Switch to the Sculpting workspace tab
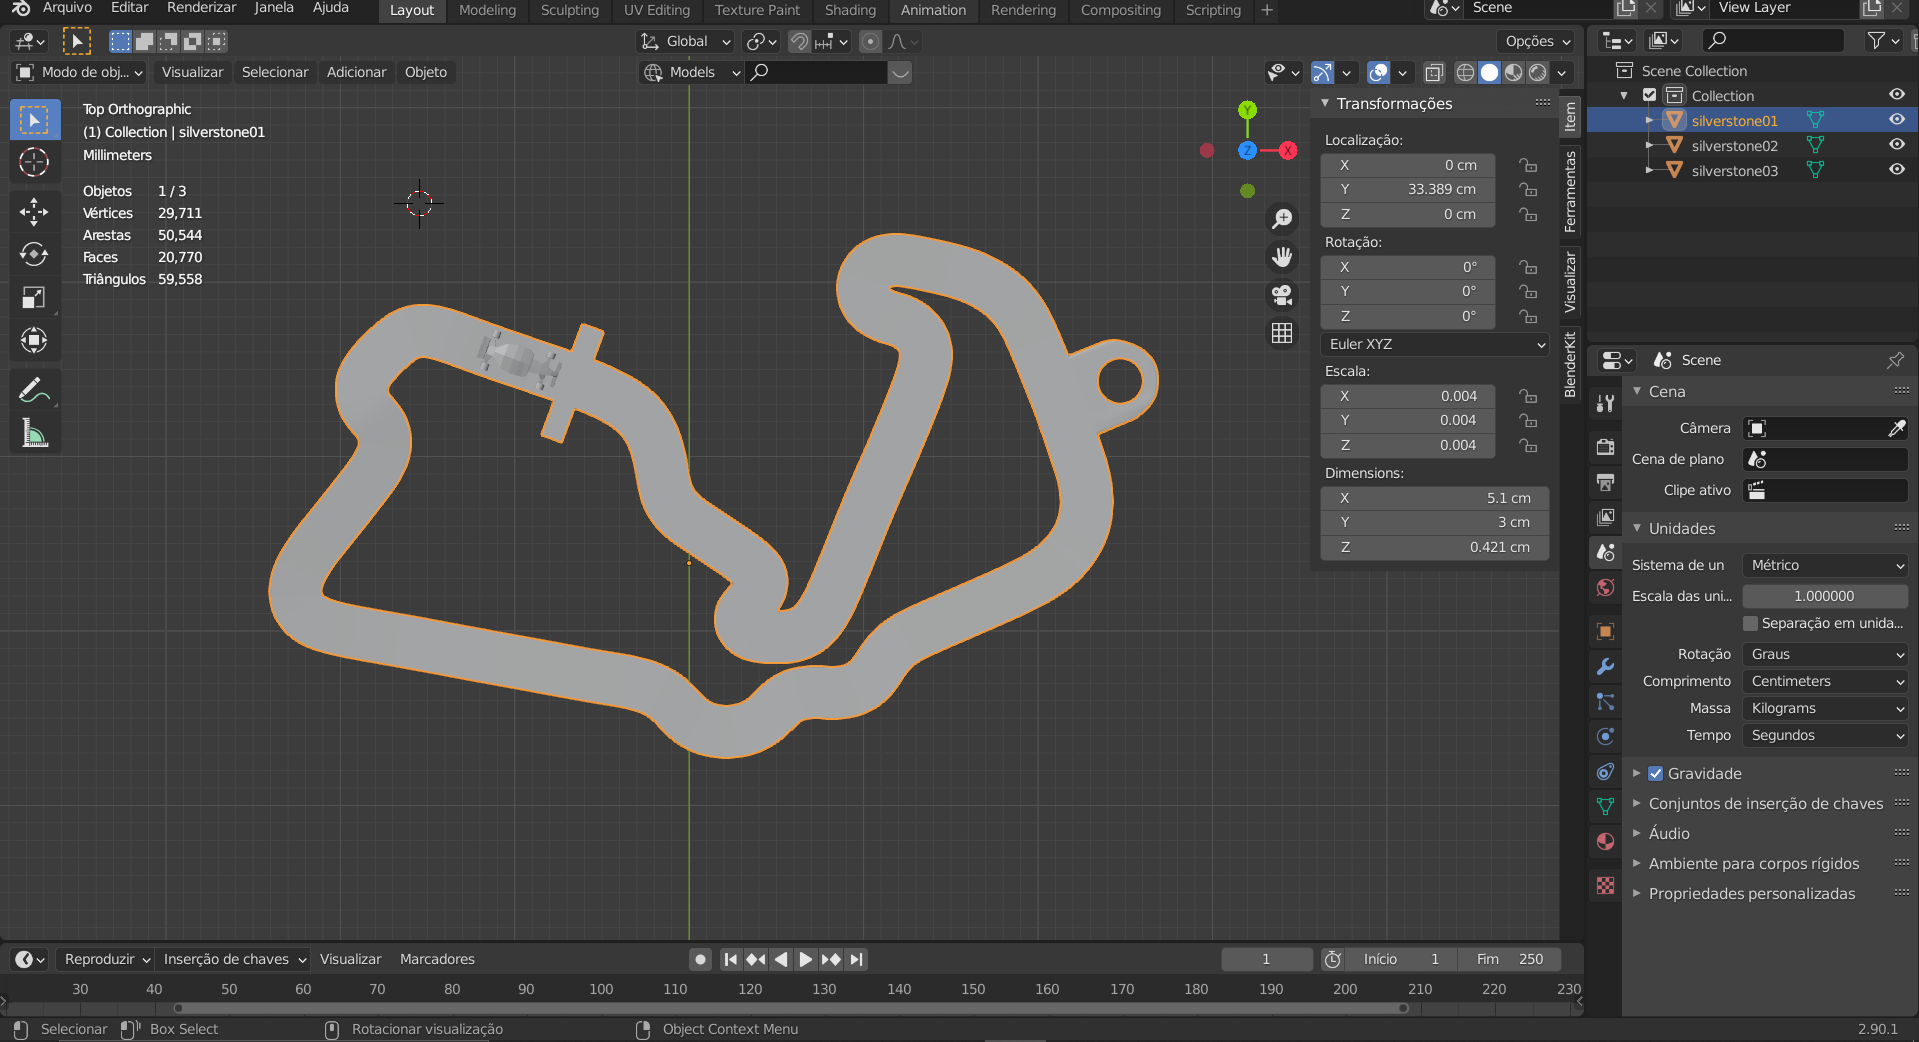The width and height of the screenshot is (1919, 1042). 569,10
